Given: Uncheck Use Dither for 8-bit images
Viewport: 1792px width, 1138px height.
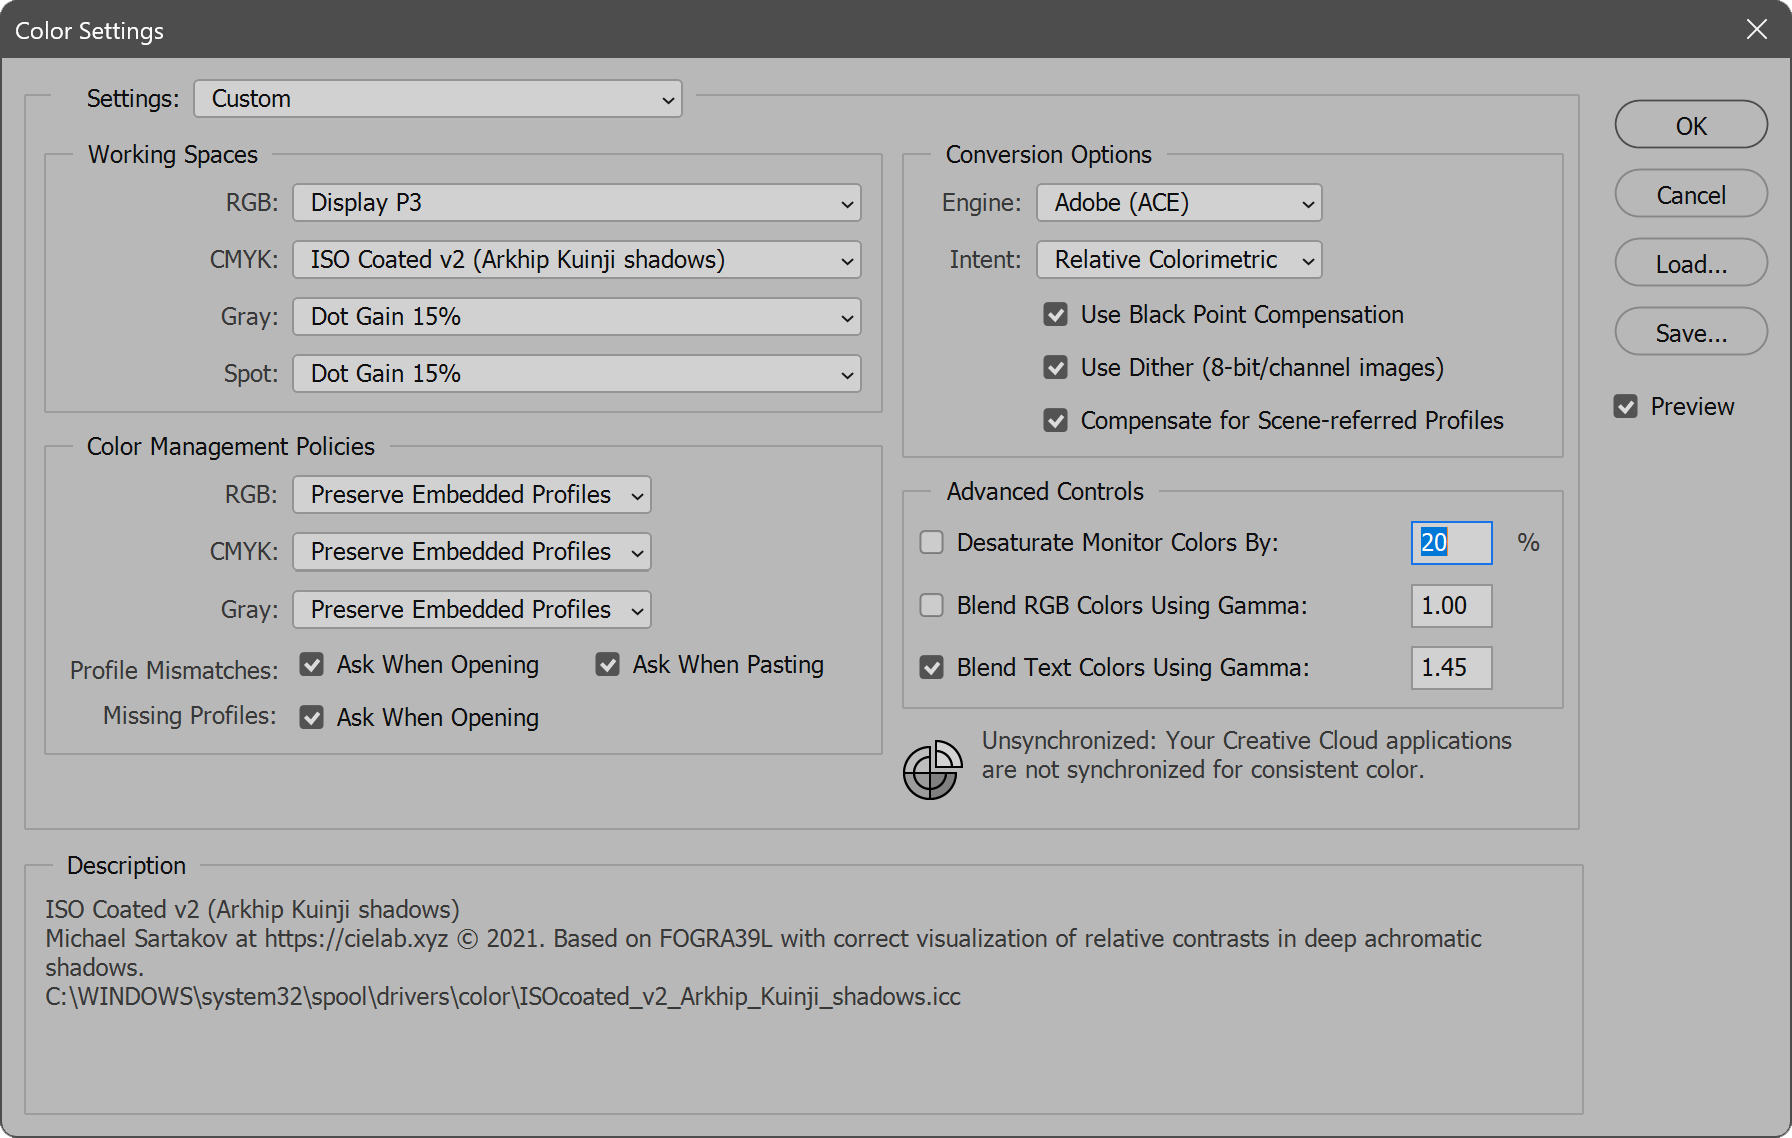Looking at the screenshot, I should (x=1056, y=368).
